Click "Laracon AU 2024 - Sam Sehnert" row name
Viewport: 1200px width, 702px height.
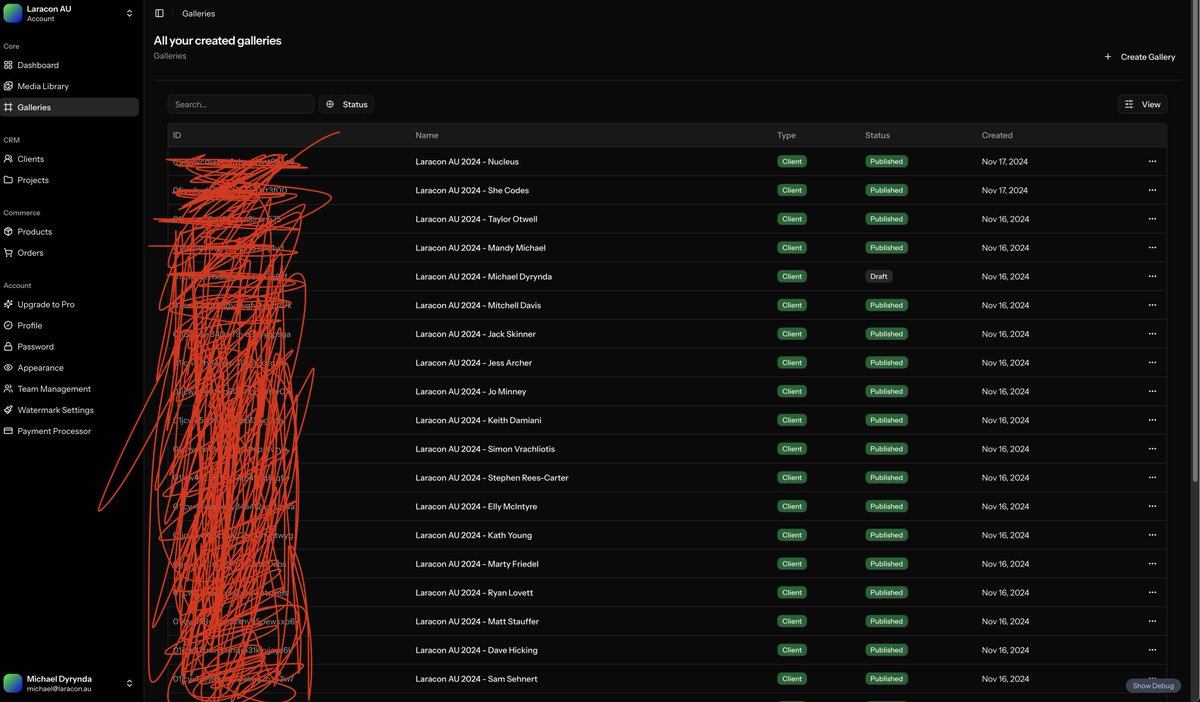point(477,679)
